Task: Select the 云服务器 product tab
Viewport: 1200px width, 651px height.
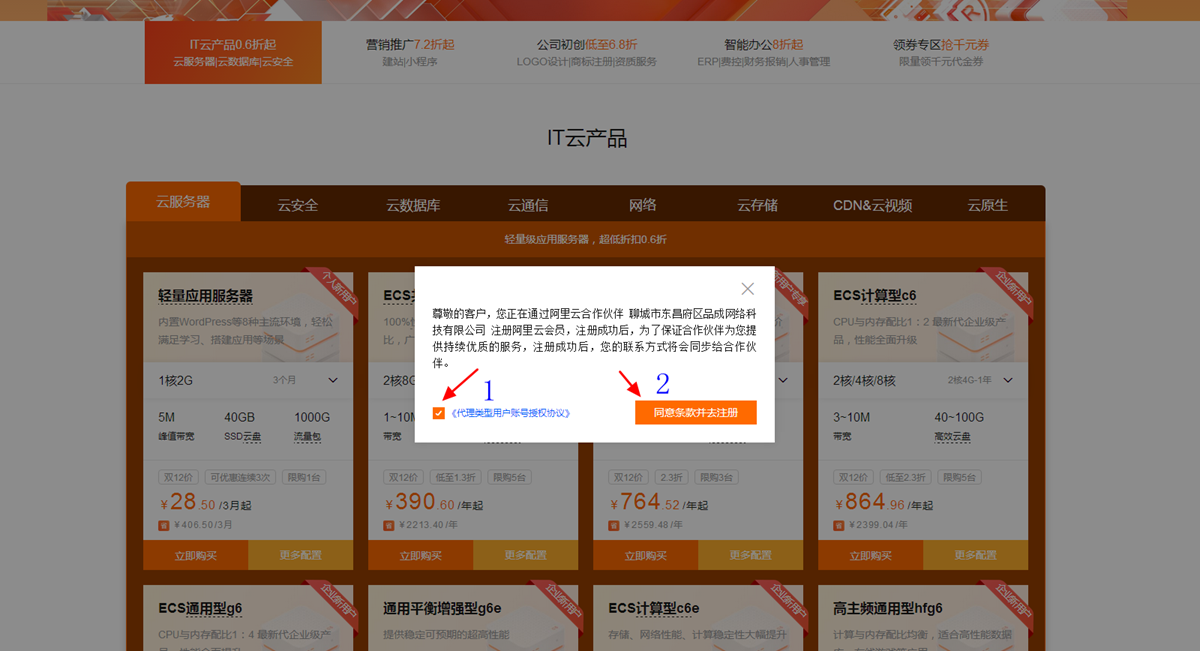Action: (183, 201)
